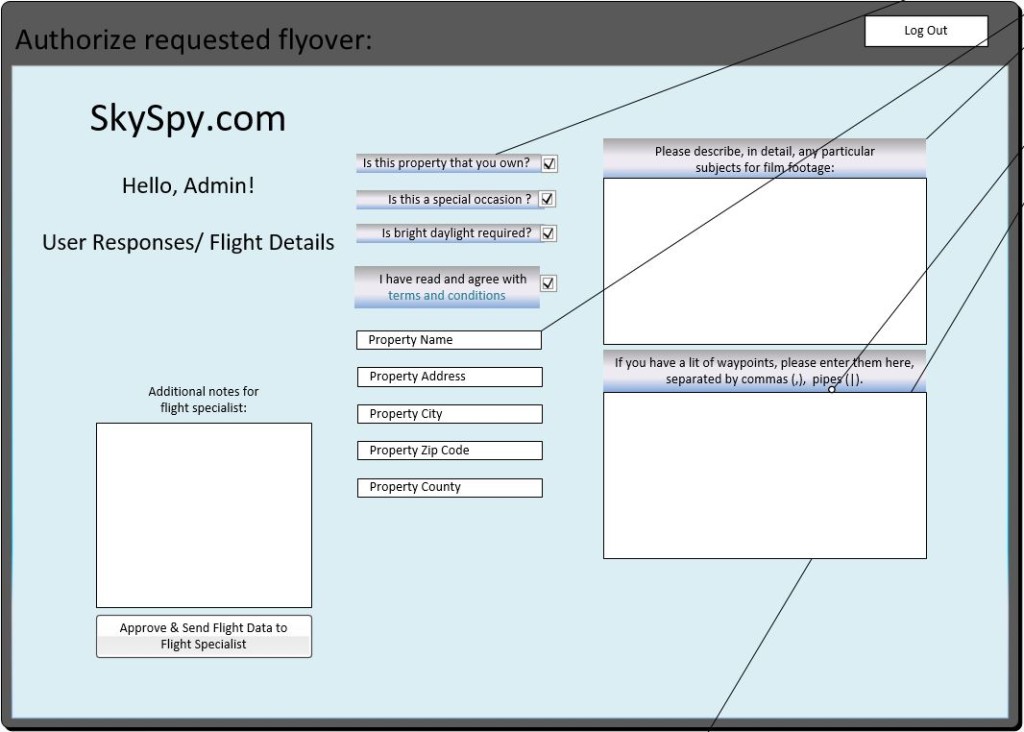Click the waypoints instructions header
1024x732 pixels.
[764, 371]
